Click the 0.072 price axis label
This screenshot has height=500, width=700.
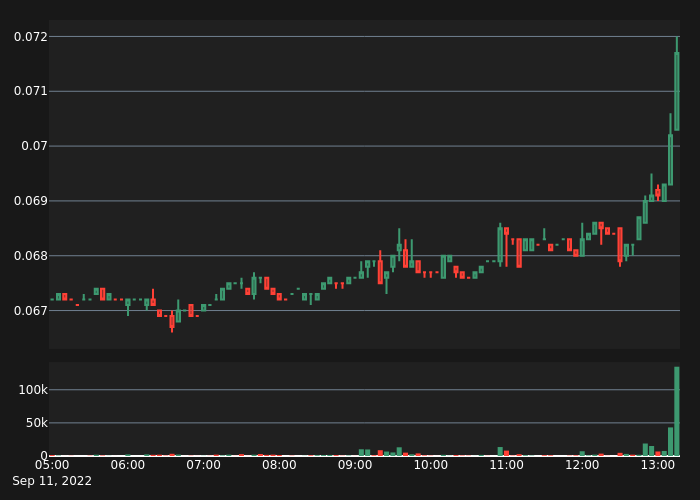pos(30,37)
